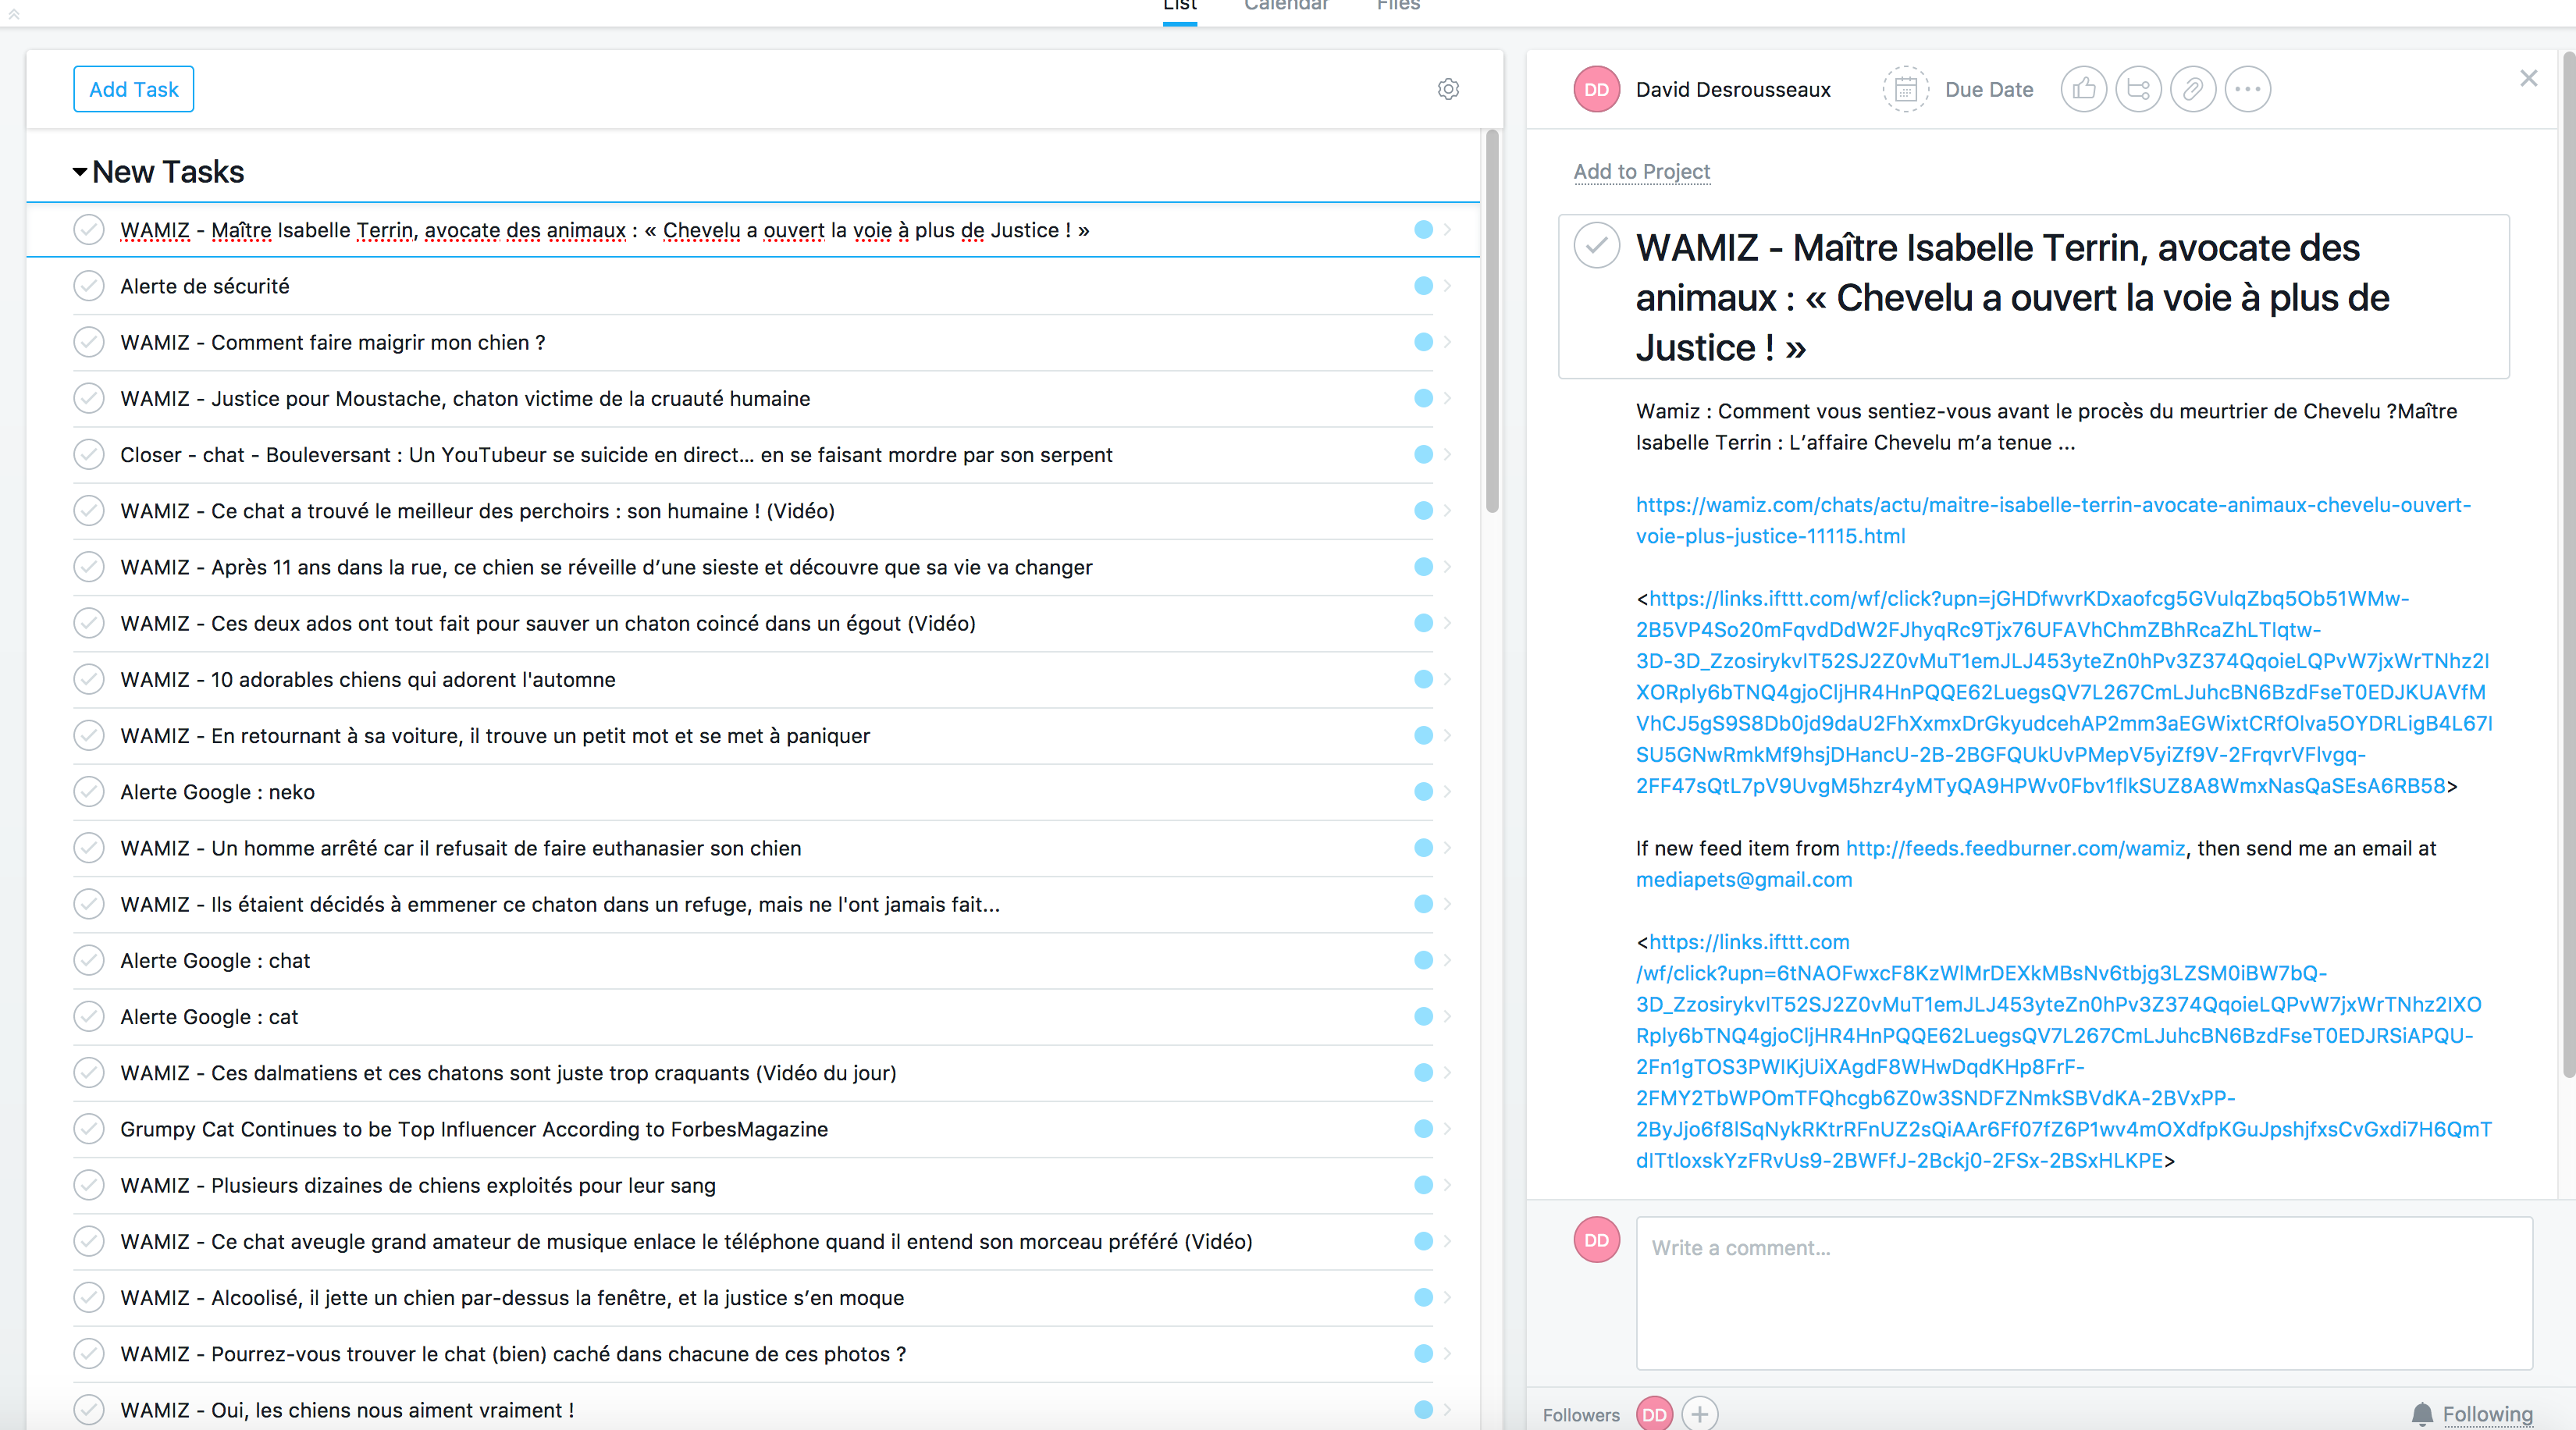Select task Après 11 ans dans la rue

click(606, 567)
